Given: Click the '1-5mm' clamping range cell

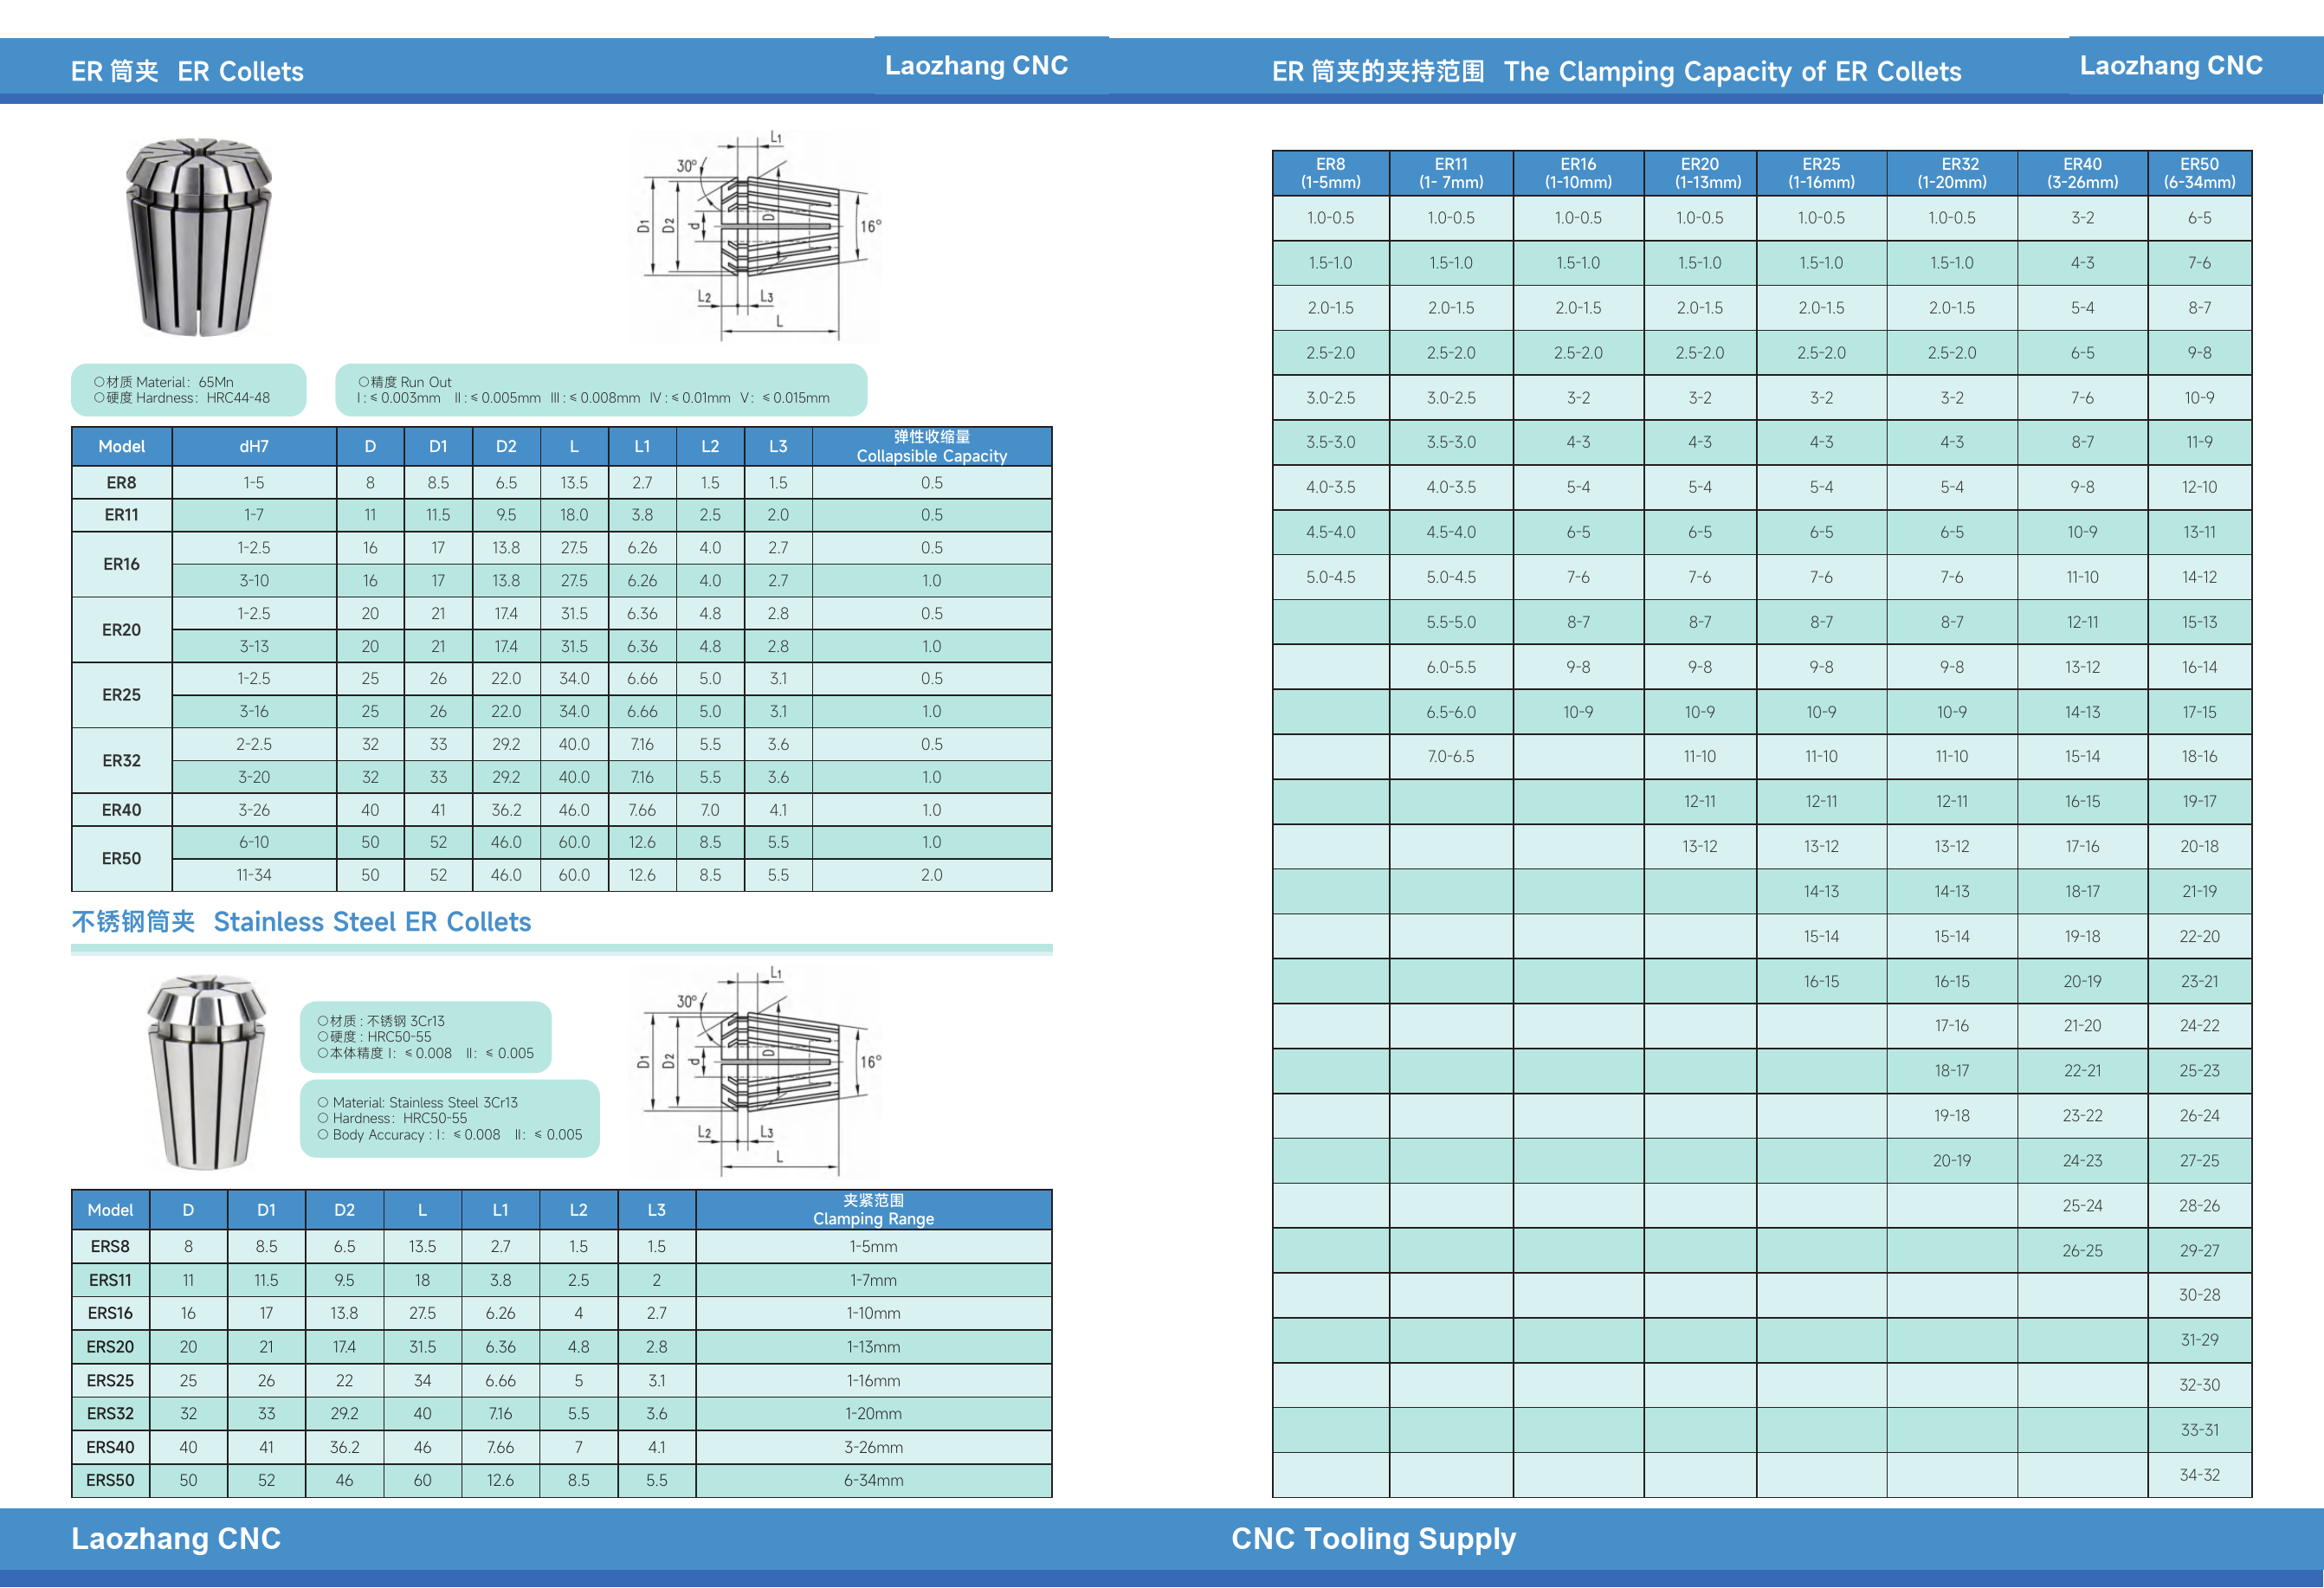Looking at the screenshot, I should click(x=874, y=1247).
